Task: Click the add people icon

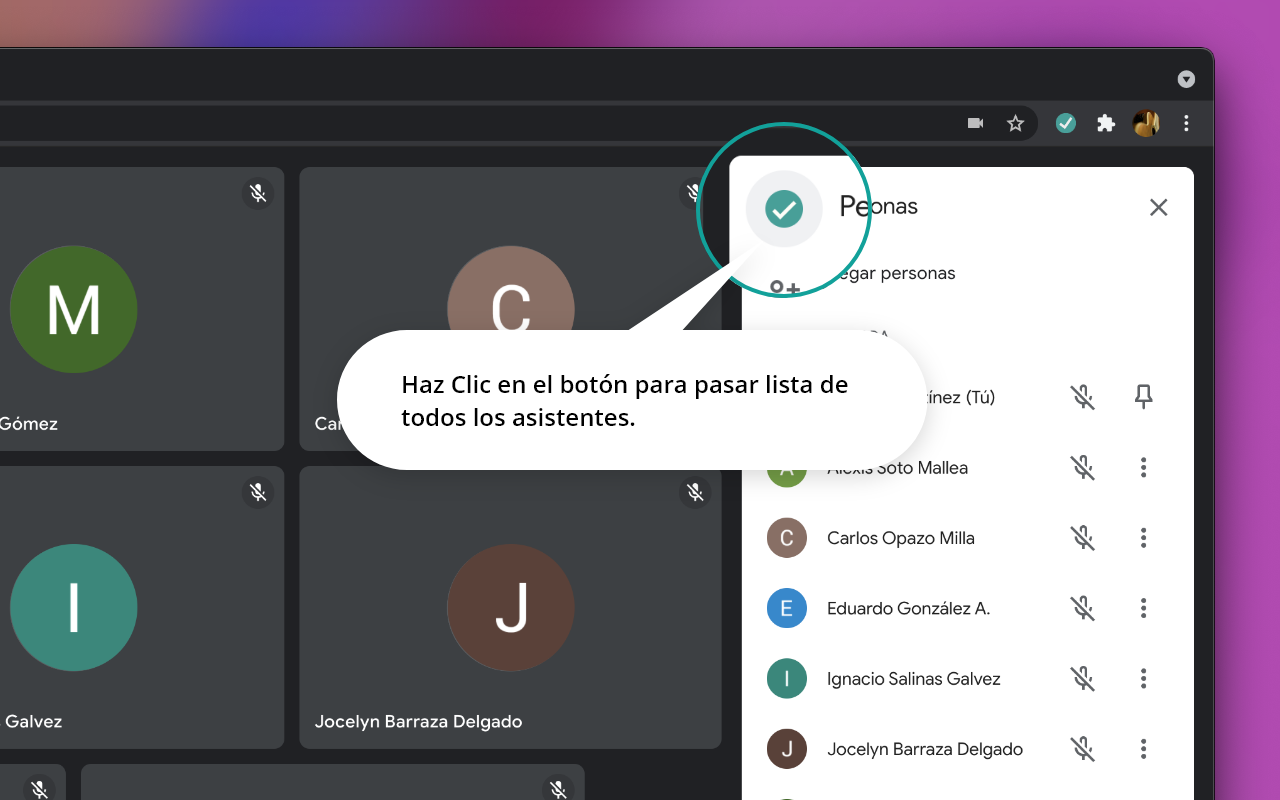Action: pos(785,288)
